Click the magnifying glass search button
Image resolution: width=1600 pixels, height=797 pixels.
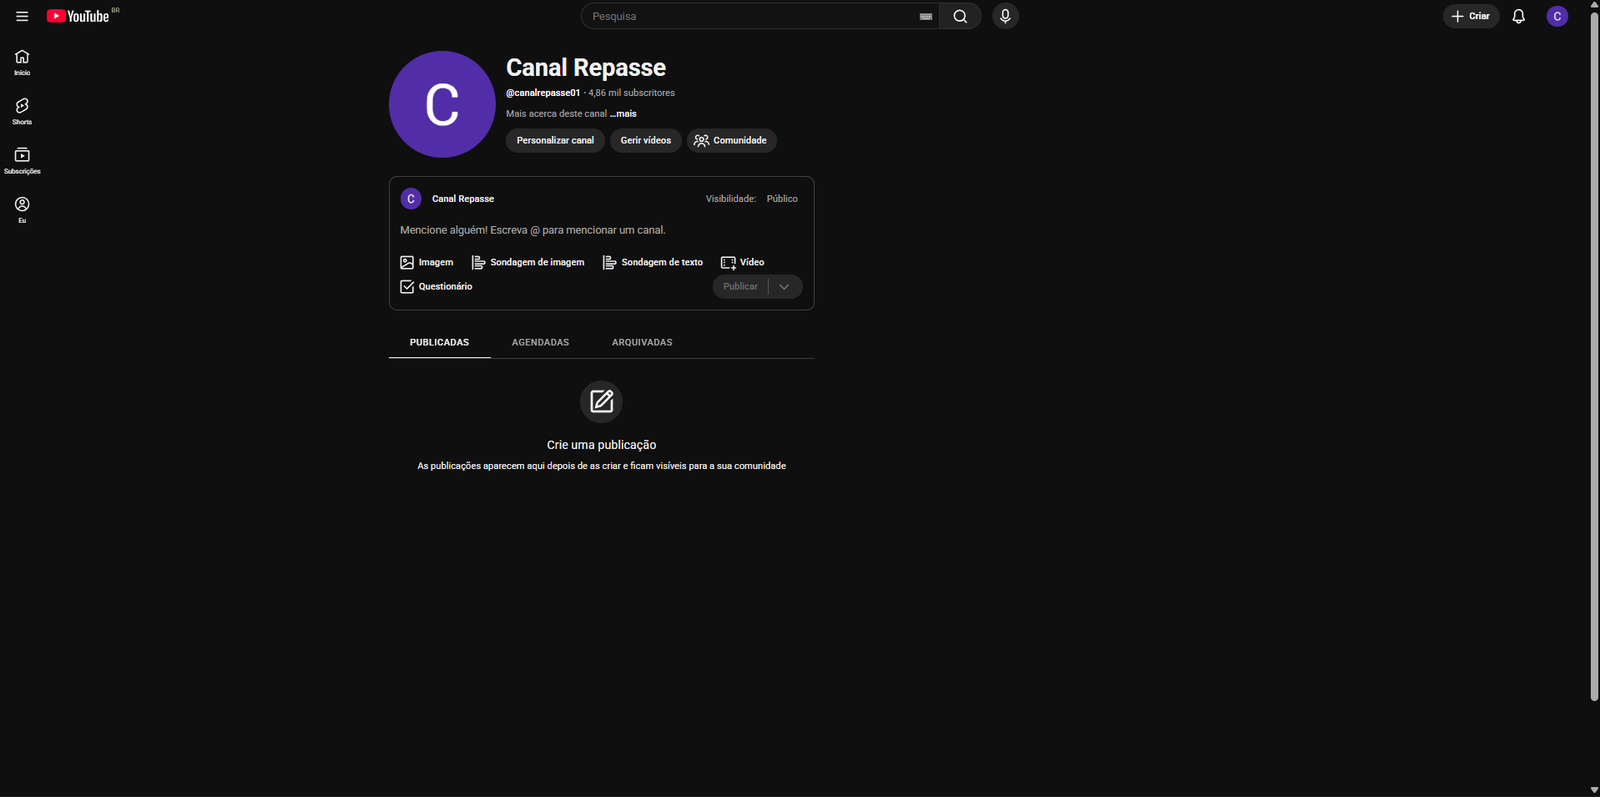click(960, 16)
